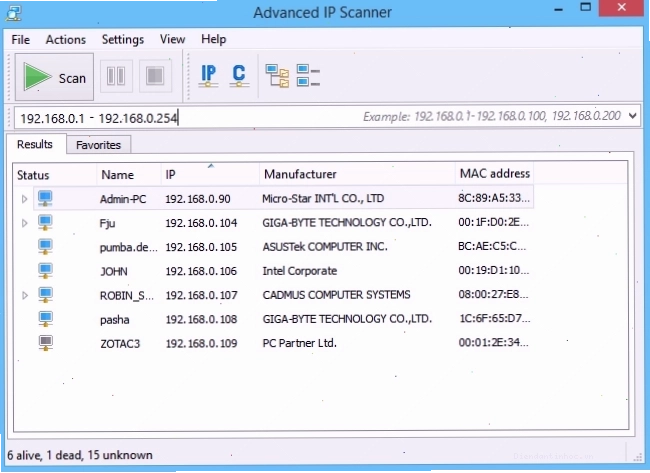Image resolution: width=650 pixels, height=473 pixels.
Task: Open the View menu
Action: 172,39
